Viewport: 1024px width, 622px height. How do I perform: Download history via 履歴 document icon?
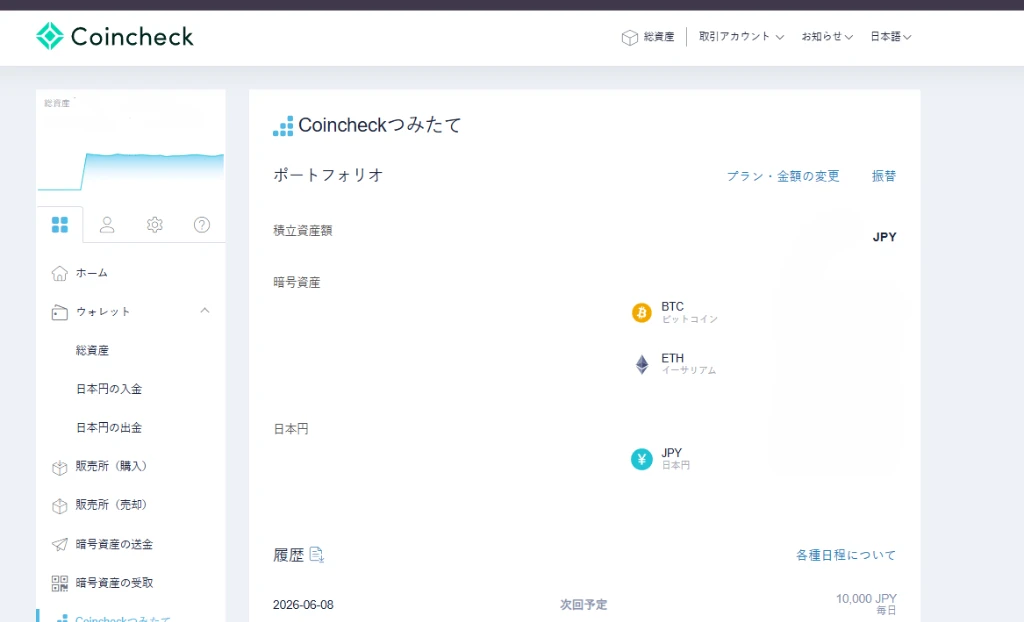[317, 555]
